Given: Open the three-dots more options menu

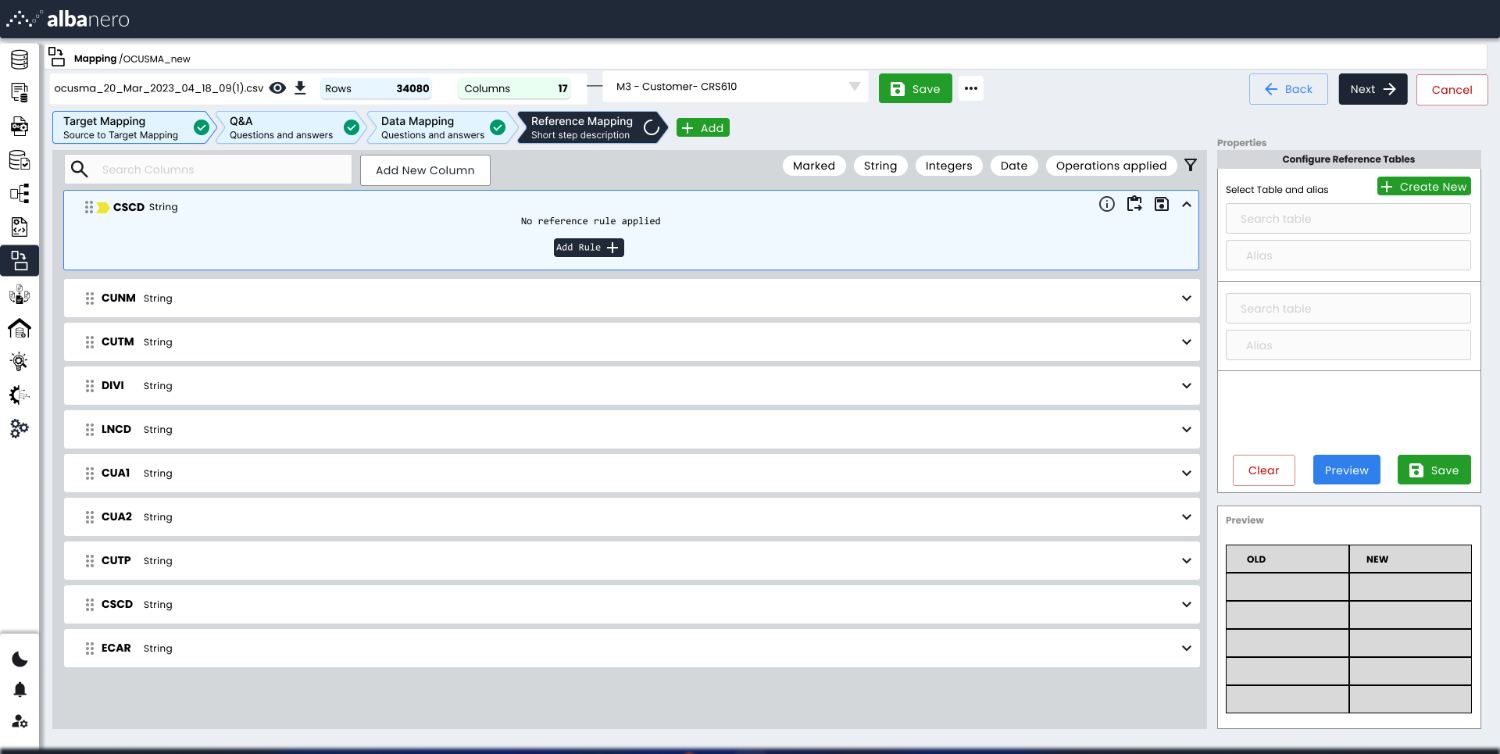Looking at the screenshot, I should [x=971, y=88].
